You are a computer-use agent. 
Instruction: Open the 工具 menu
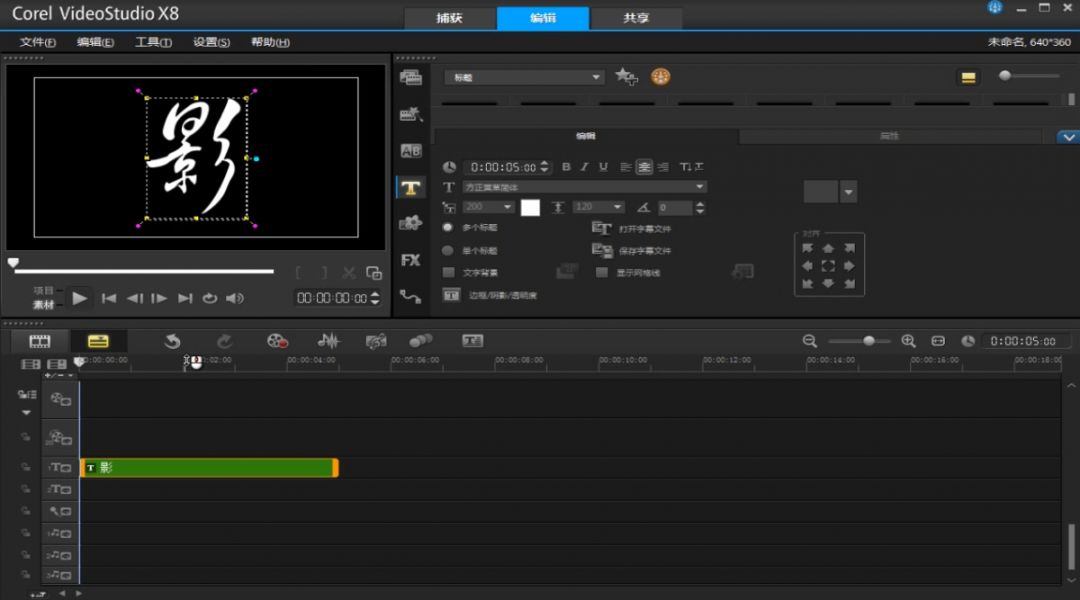(153, 42)
